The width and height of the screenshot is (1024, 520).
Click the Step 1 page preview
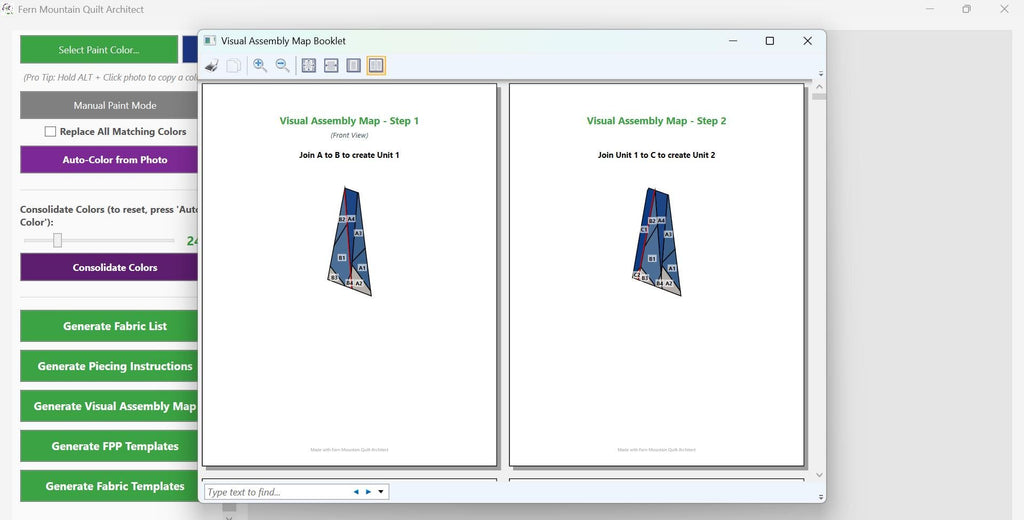point(349,274)
